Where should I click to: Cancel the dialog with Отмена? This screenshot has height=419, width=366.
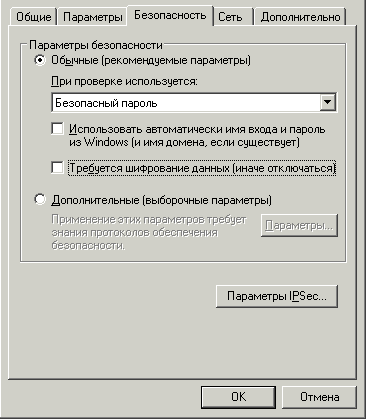pos(319,397)
